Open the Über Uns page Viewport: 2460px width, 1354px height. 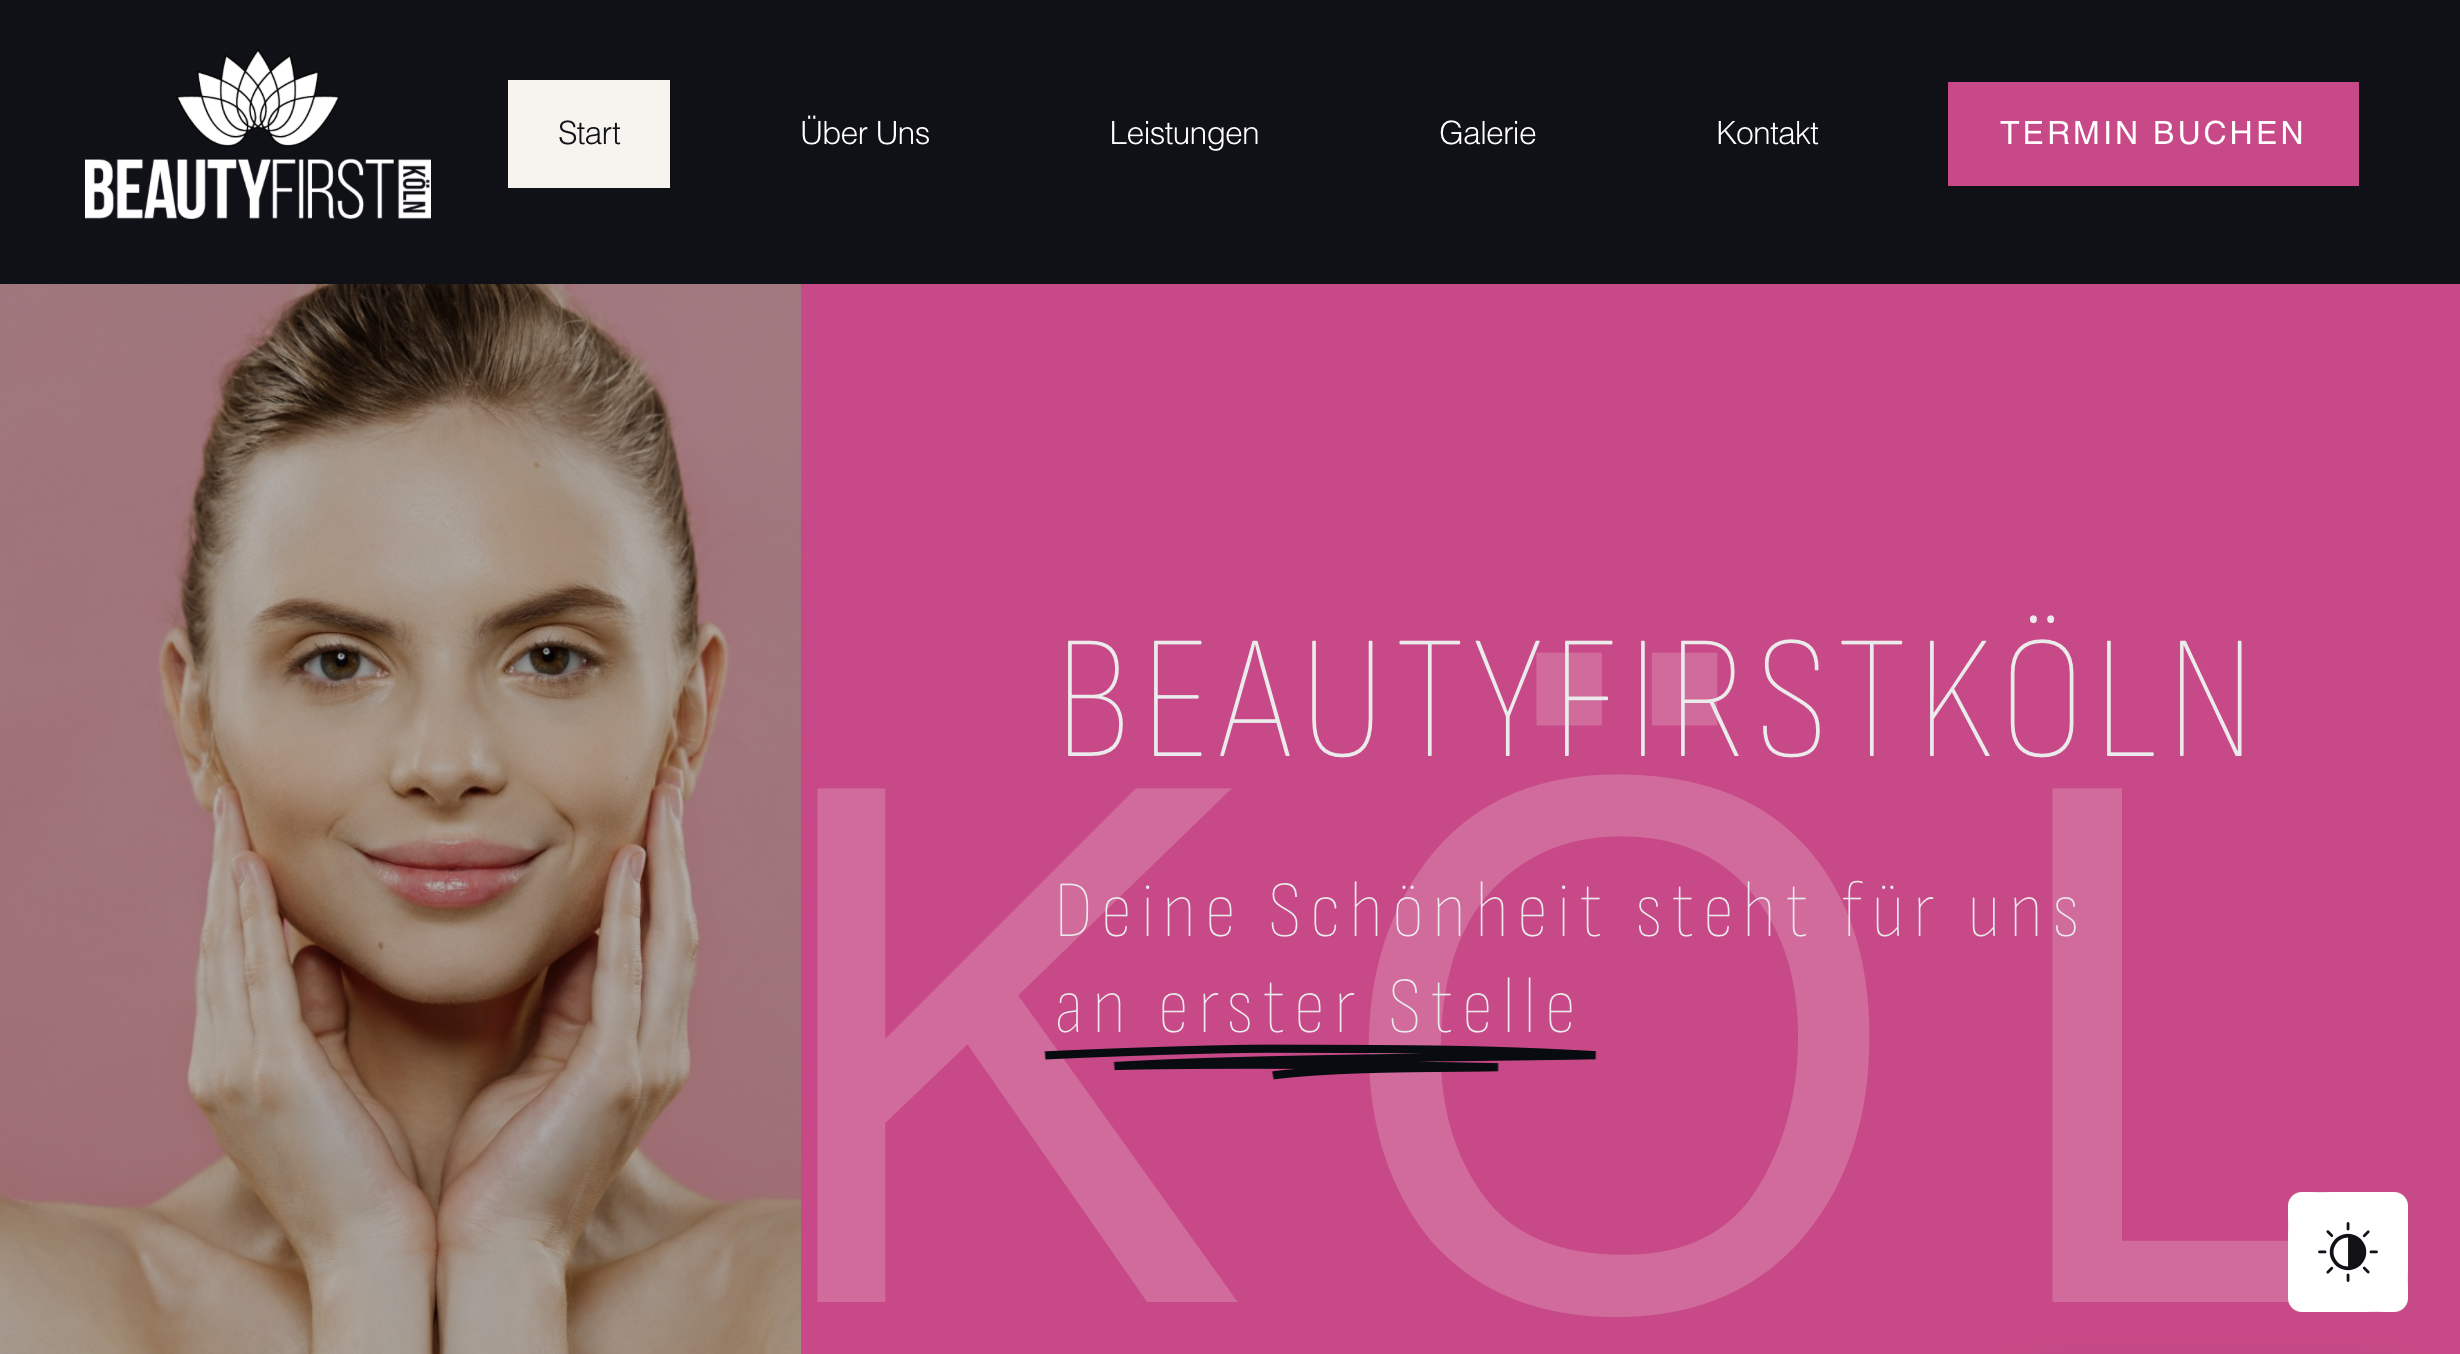865,133
